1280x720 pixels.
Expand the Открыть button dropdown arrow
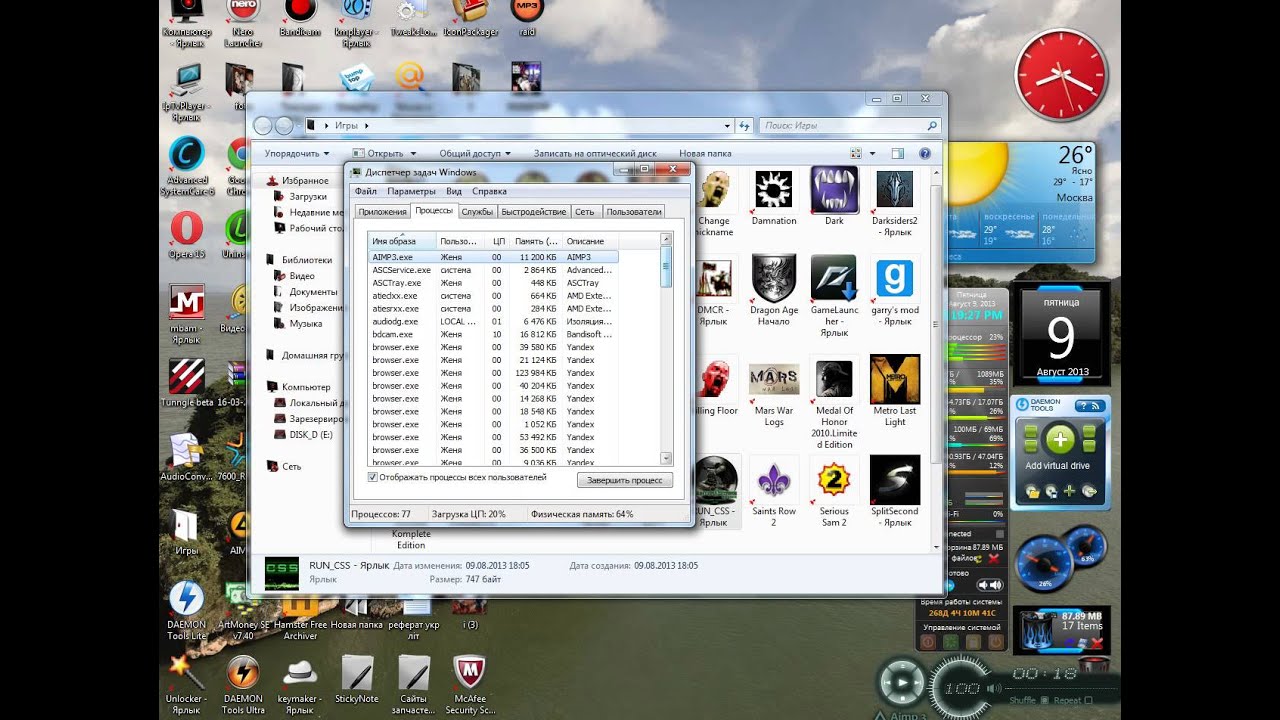click(x=413, y=154)
